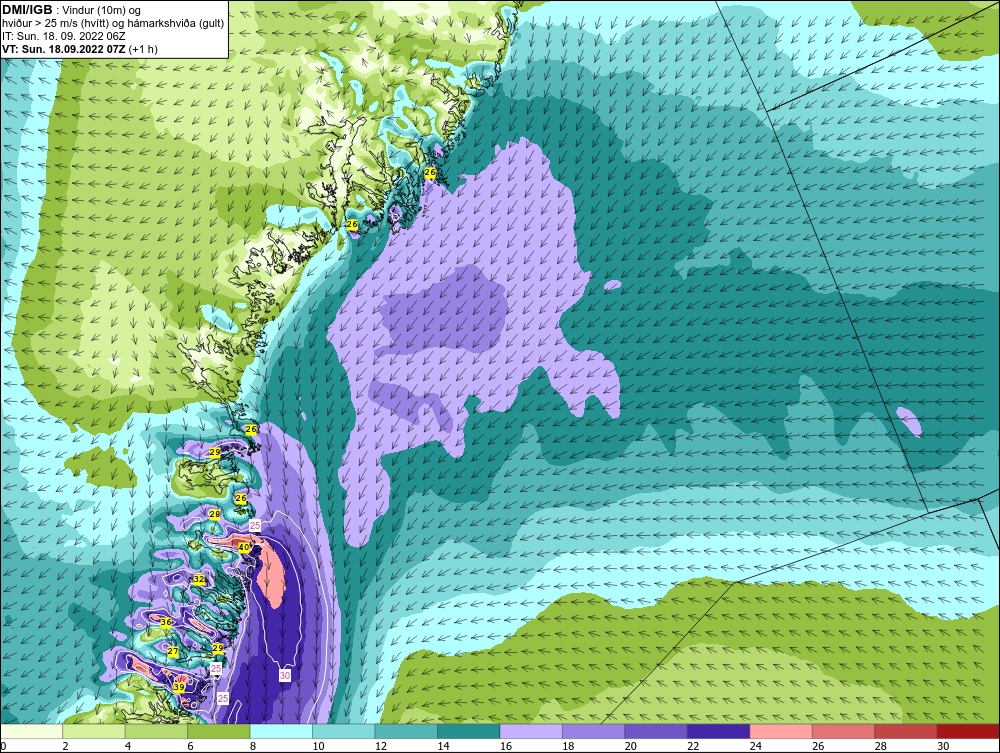Click the dark red legend swatch above 30
Screen dimensions: 1000x753
click(969, 731)
